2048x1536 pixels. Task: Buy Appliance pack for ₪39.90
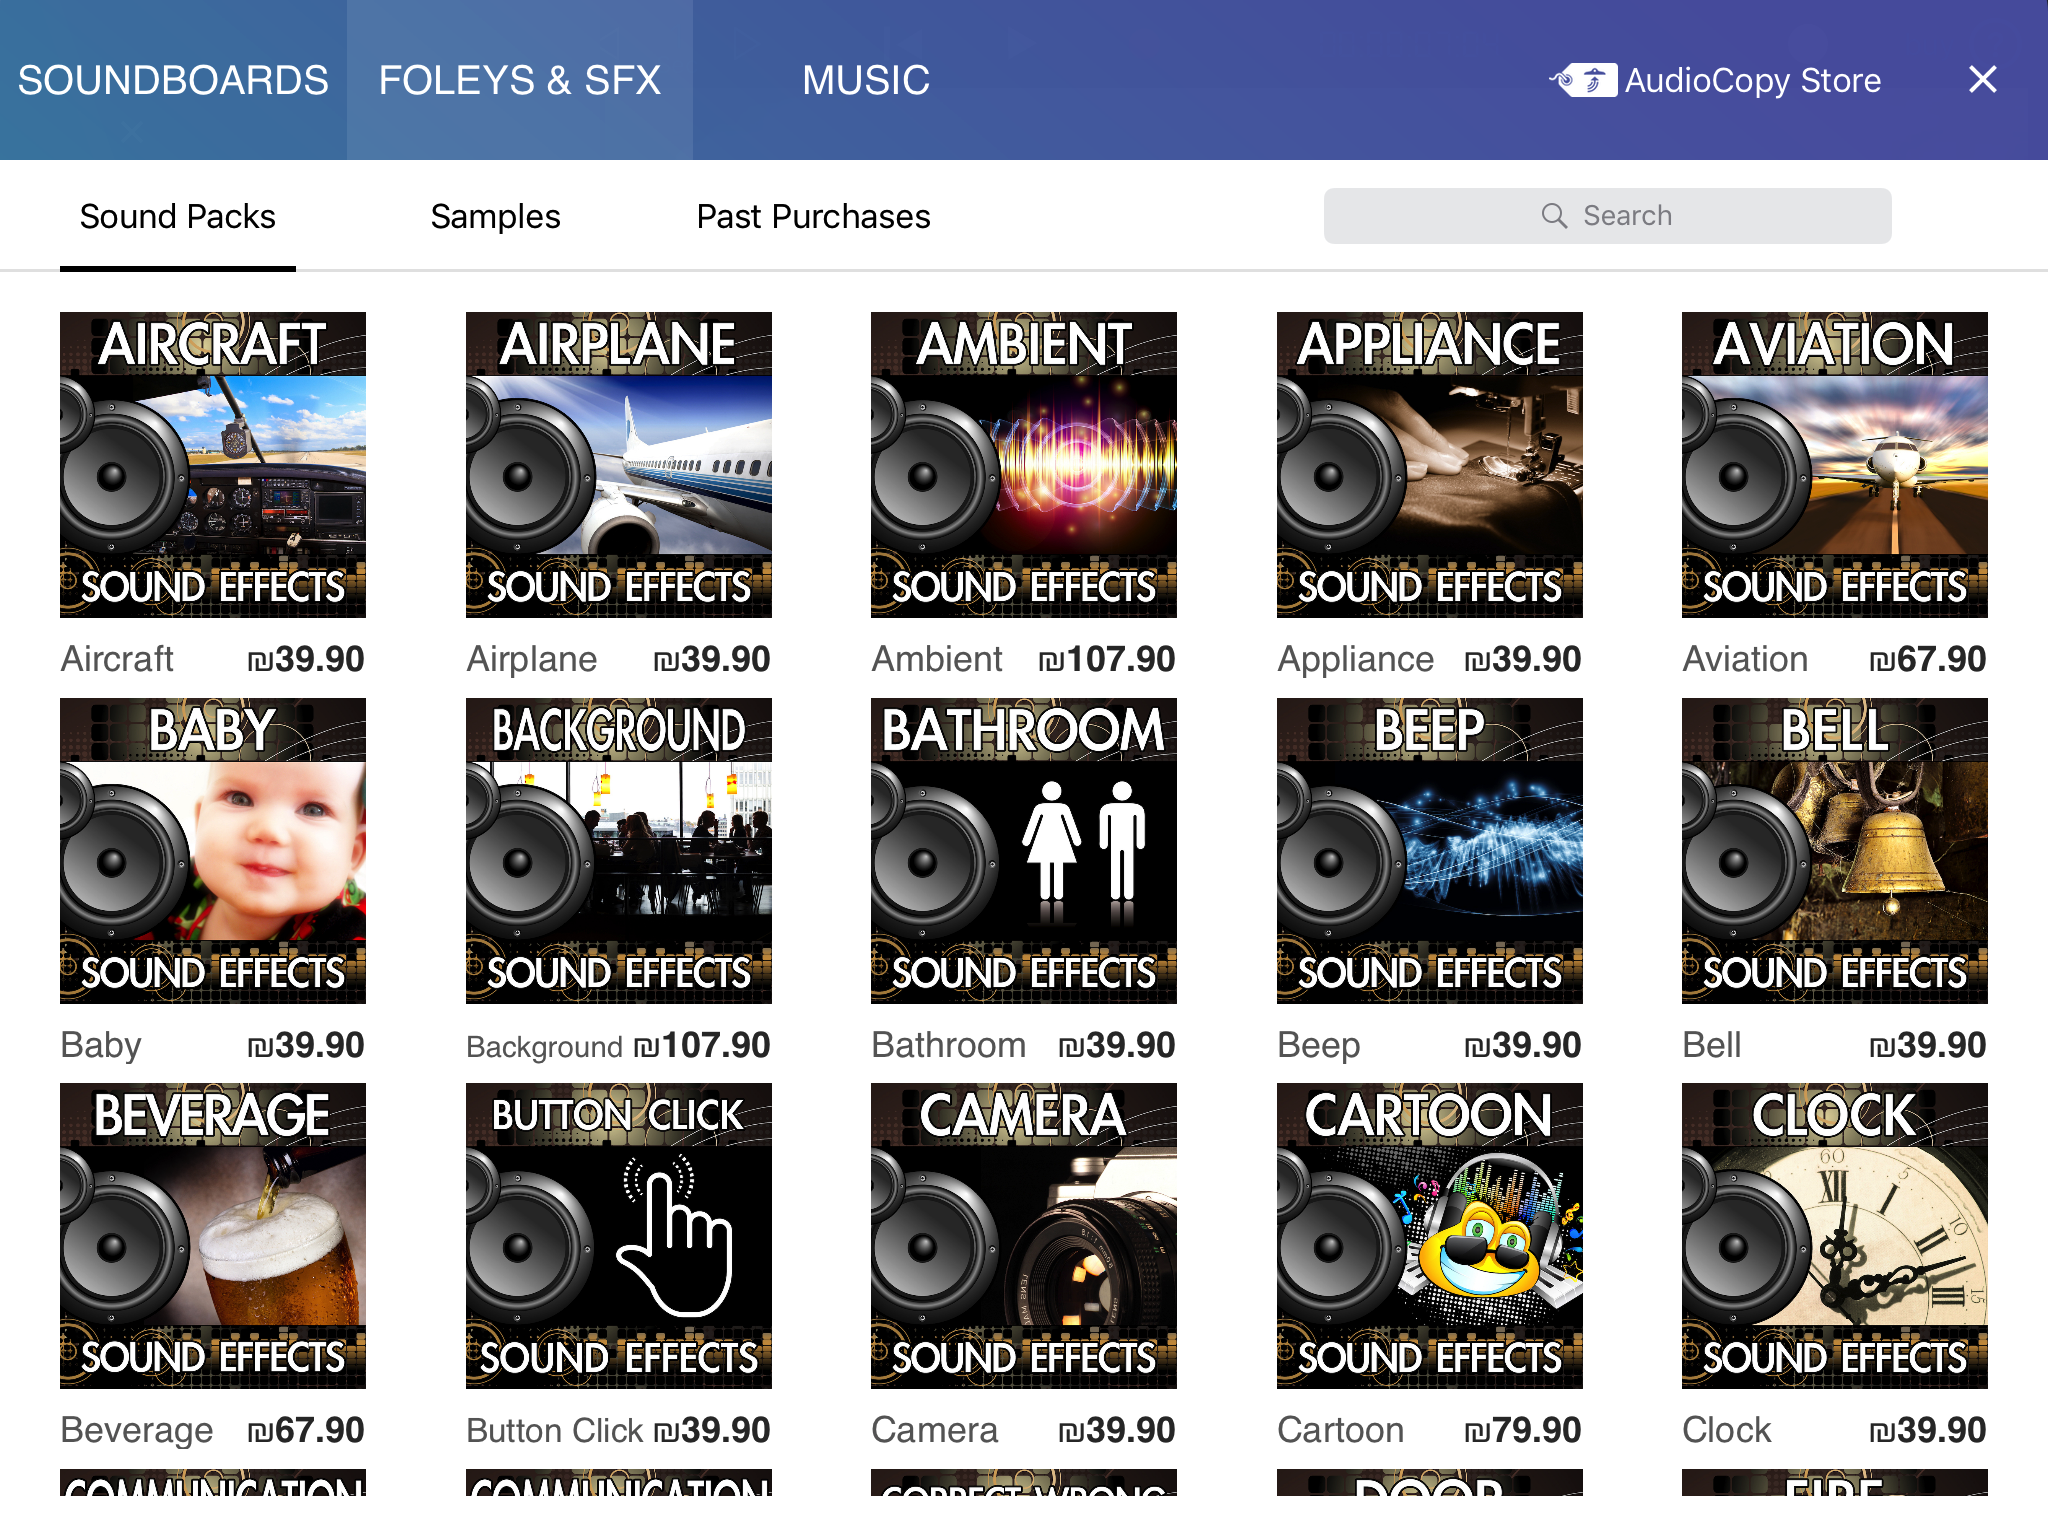click(1523, 659)
